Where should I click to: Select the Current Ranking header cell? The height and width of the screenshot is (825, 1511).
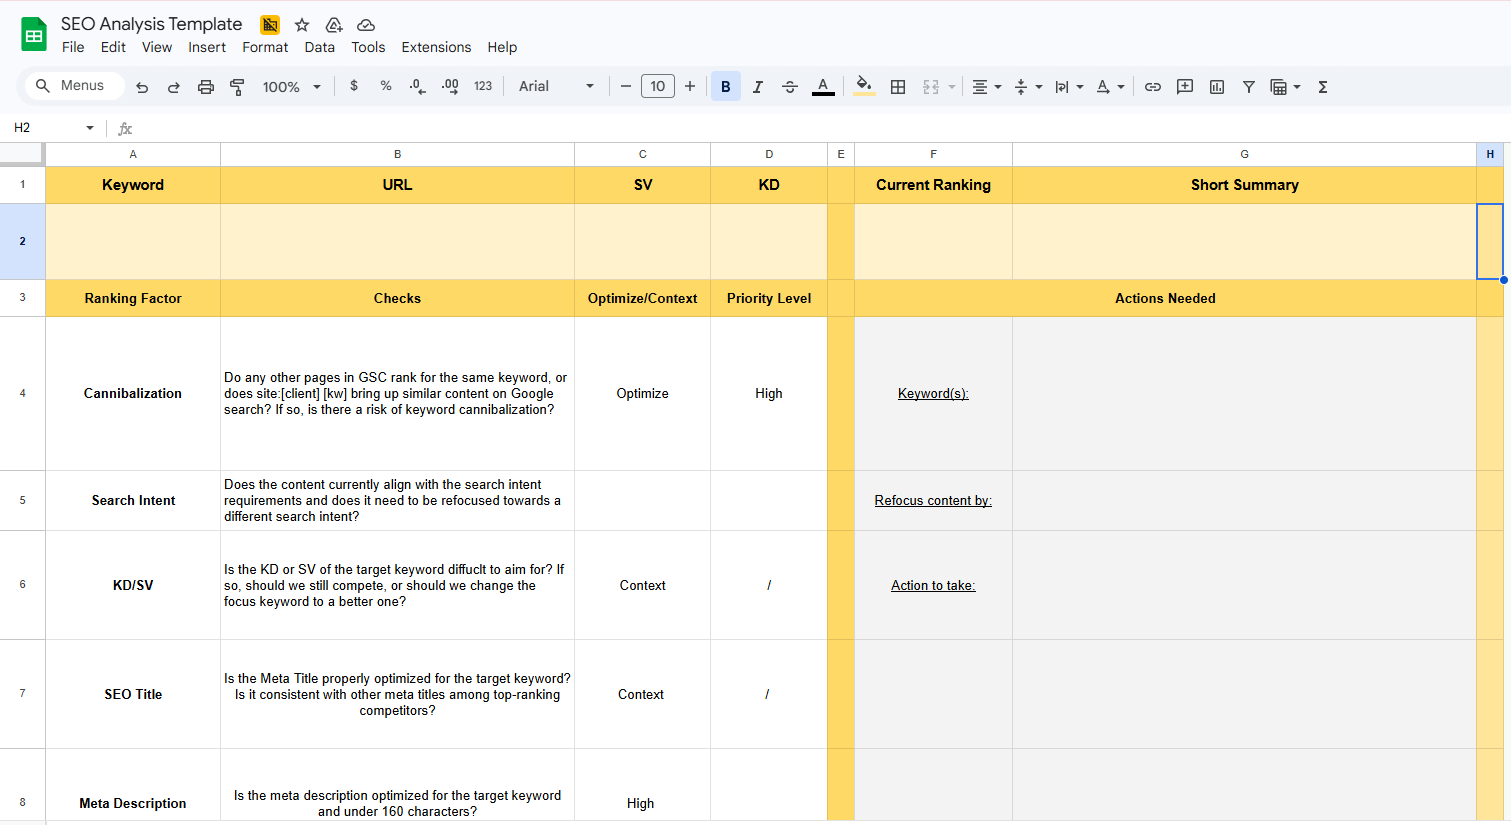tap(933, 185)
